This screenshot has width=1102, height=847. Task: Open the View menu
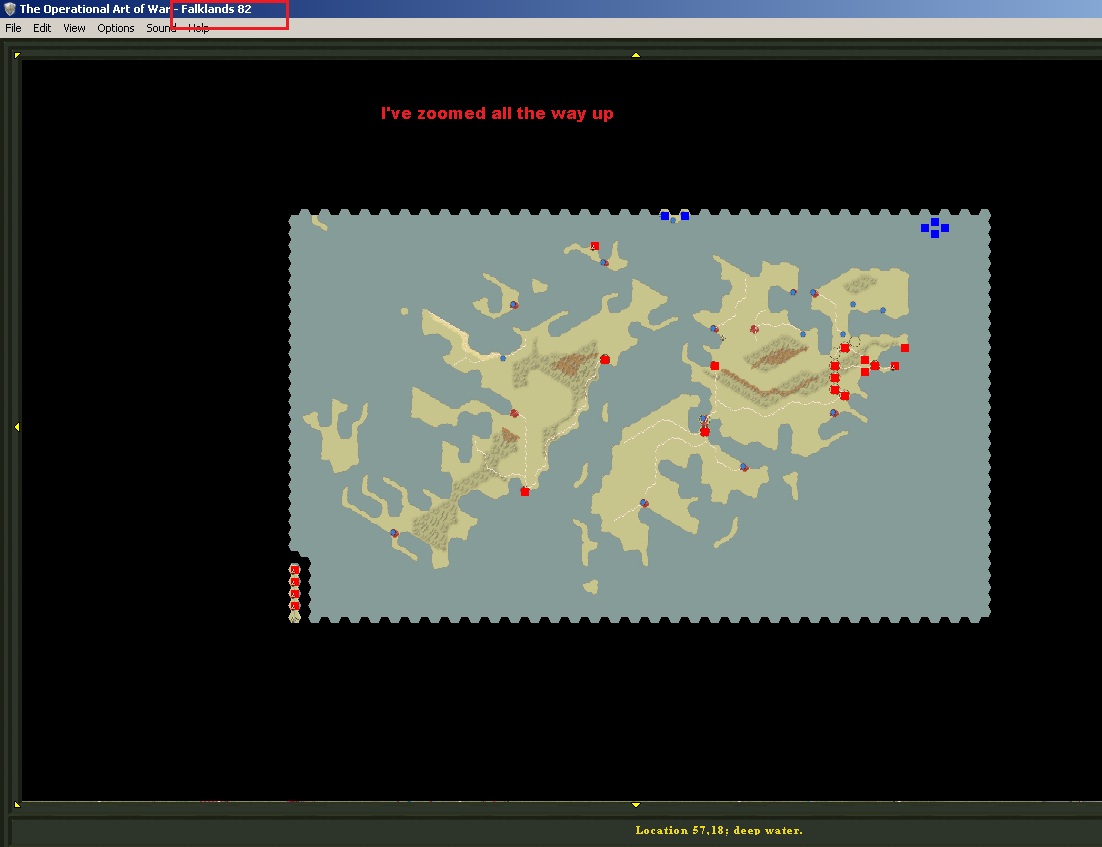pos(74,28)
